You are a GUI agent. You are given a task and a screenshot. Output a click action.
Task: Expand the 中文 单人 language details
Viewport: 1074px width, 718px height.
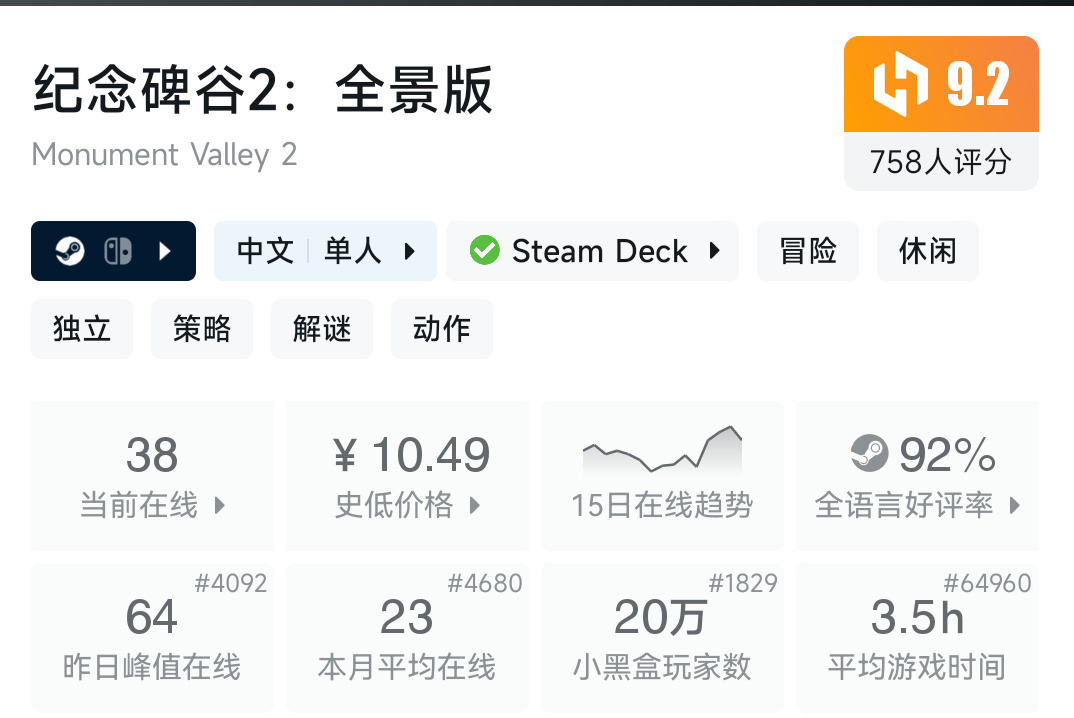coord(409,251)
